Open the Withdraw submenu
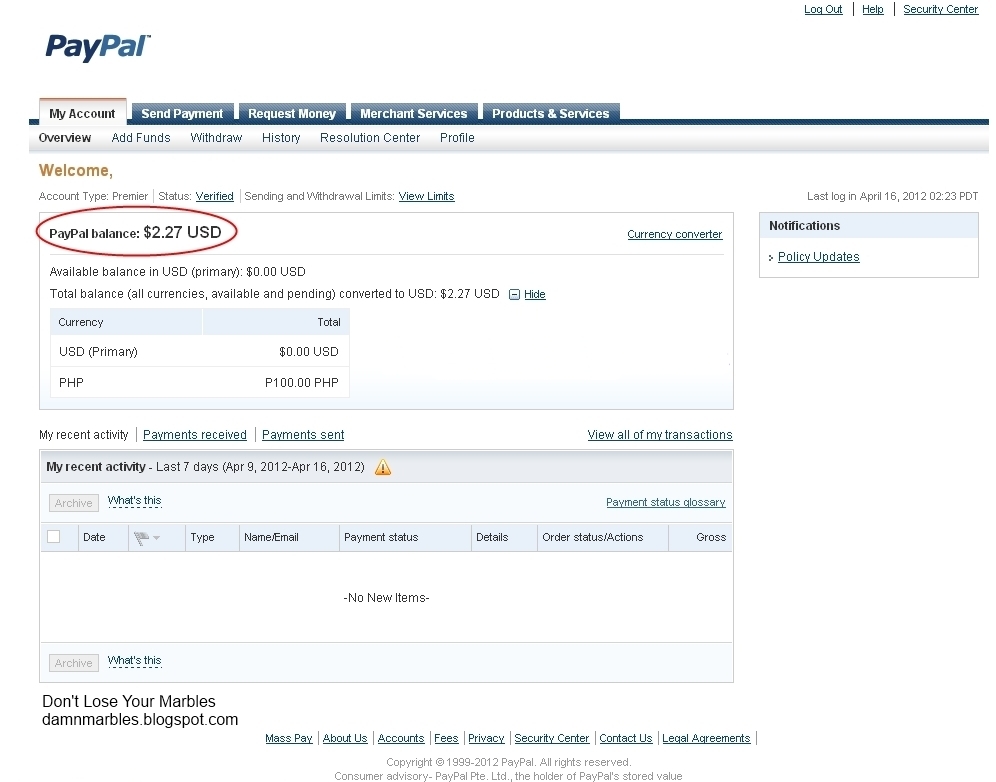The width and height of the screenshot is (996, 782). click(x=216, y=138)
